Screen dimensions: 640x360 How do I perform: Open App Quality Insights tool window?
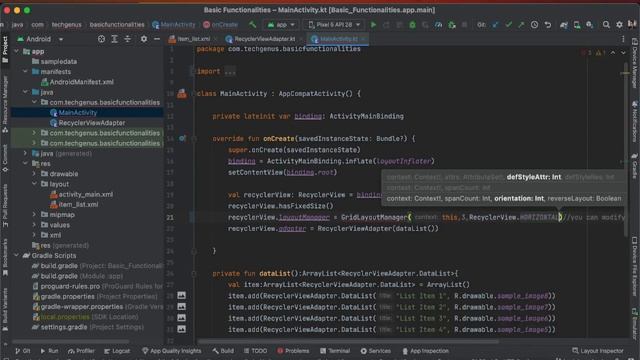click(171, 351)
